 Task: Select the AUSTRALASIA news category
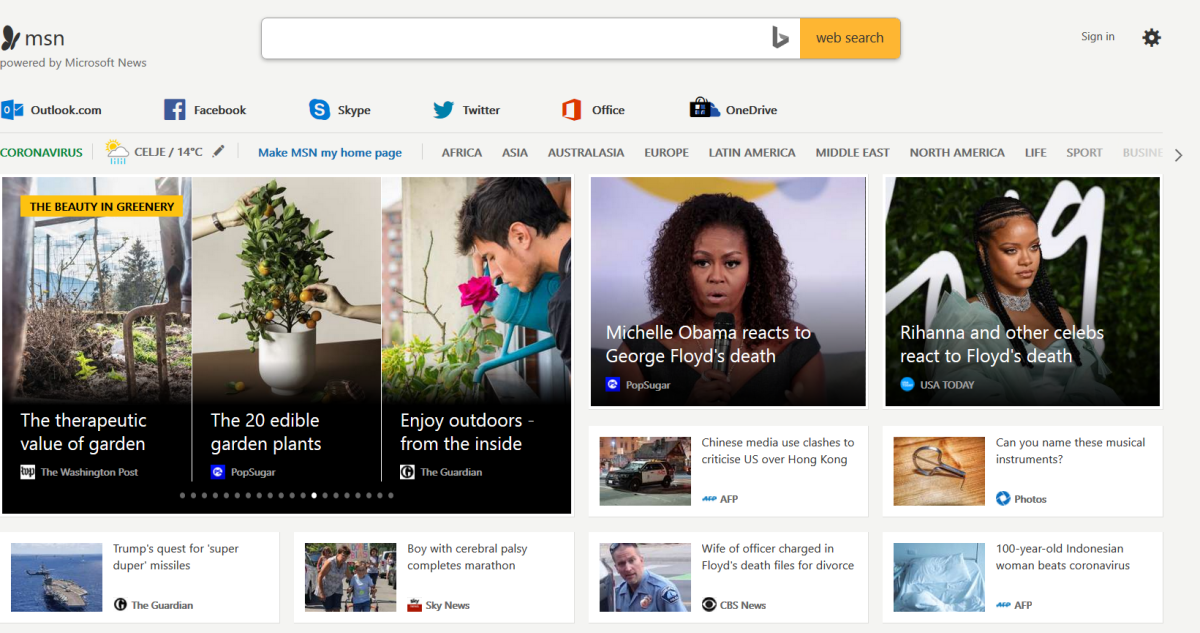pyautogui.click(x=586, y=153)
